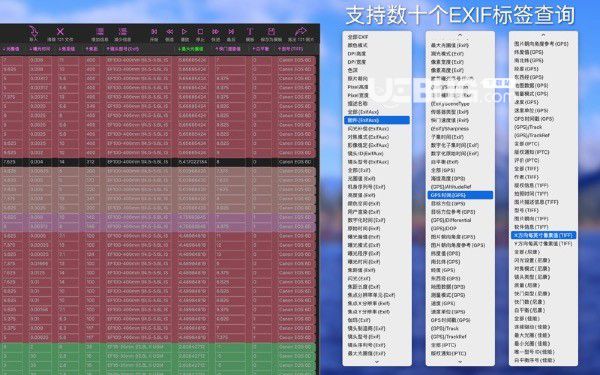This screenshot has width=600, height=375.
Task: Click the rewind double-arrow icon
Action: [x=169, y=32]
